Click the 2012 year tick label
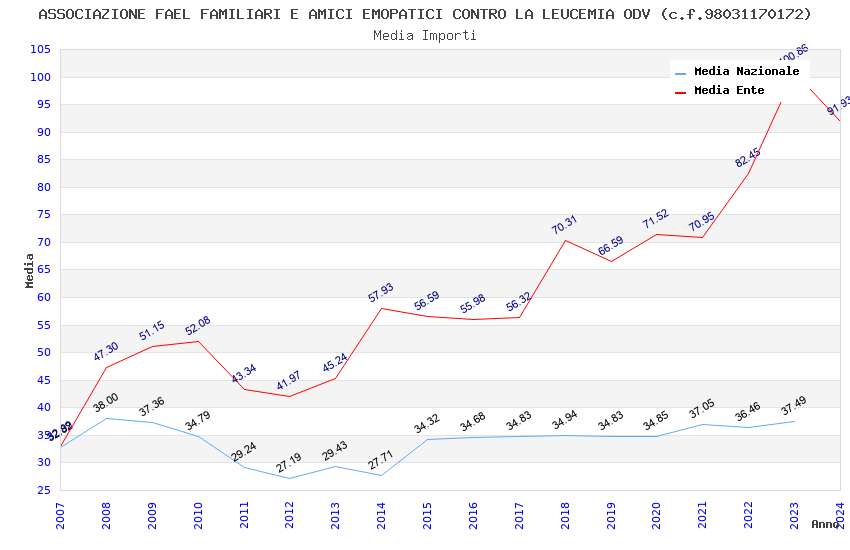The image size is (850, 550). [289, 515]
